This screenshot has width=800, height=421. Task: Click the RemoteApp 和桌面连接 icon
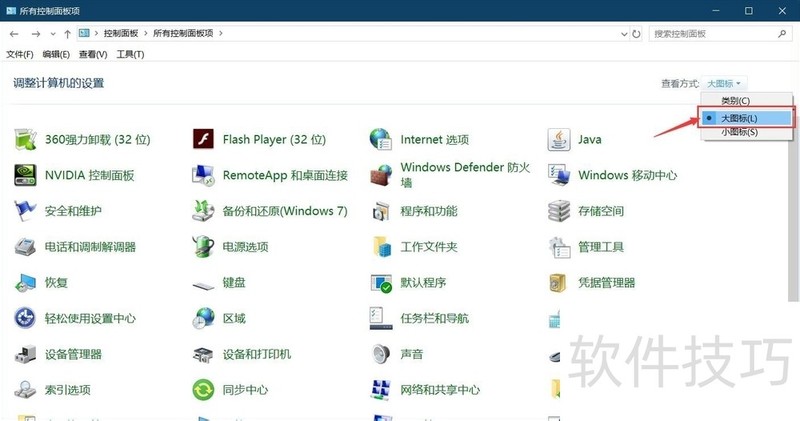point(203,175)
